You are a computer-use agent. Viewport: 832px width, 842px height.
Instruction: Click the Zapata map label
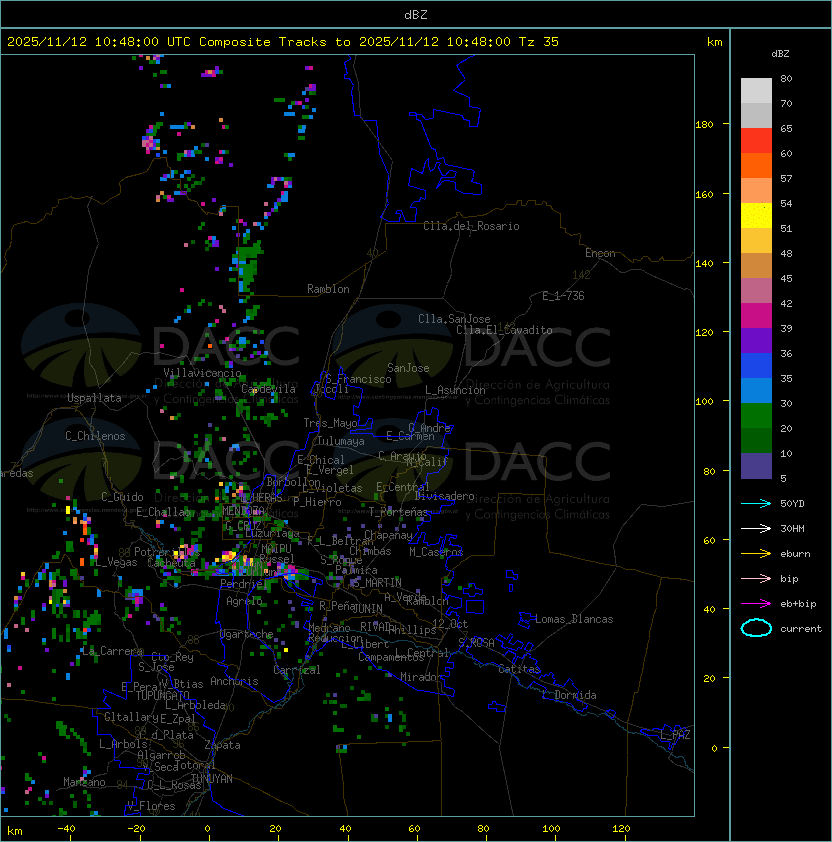click(x=222, y=745)
